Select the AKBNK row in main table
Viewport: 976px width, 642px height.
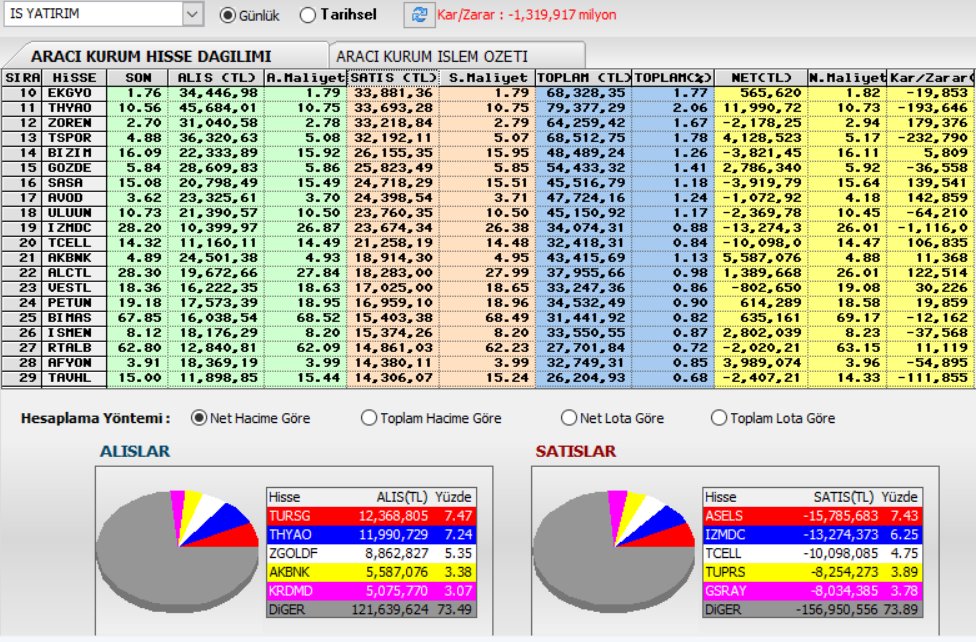click(488, 258)
